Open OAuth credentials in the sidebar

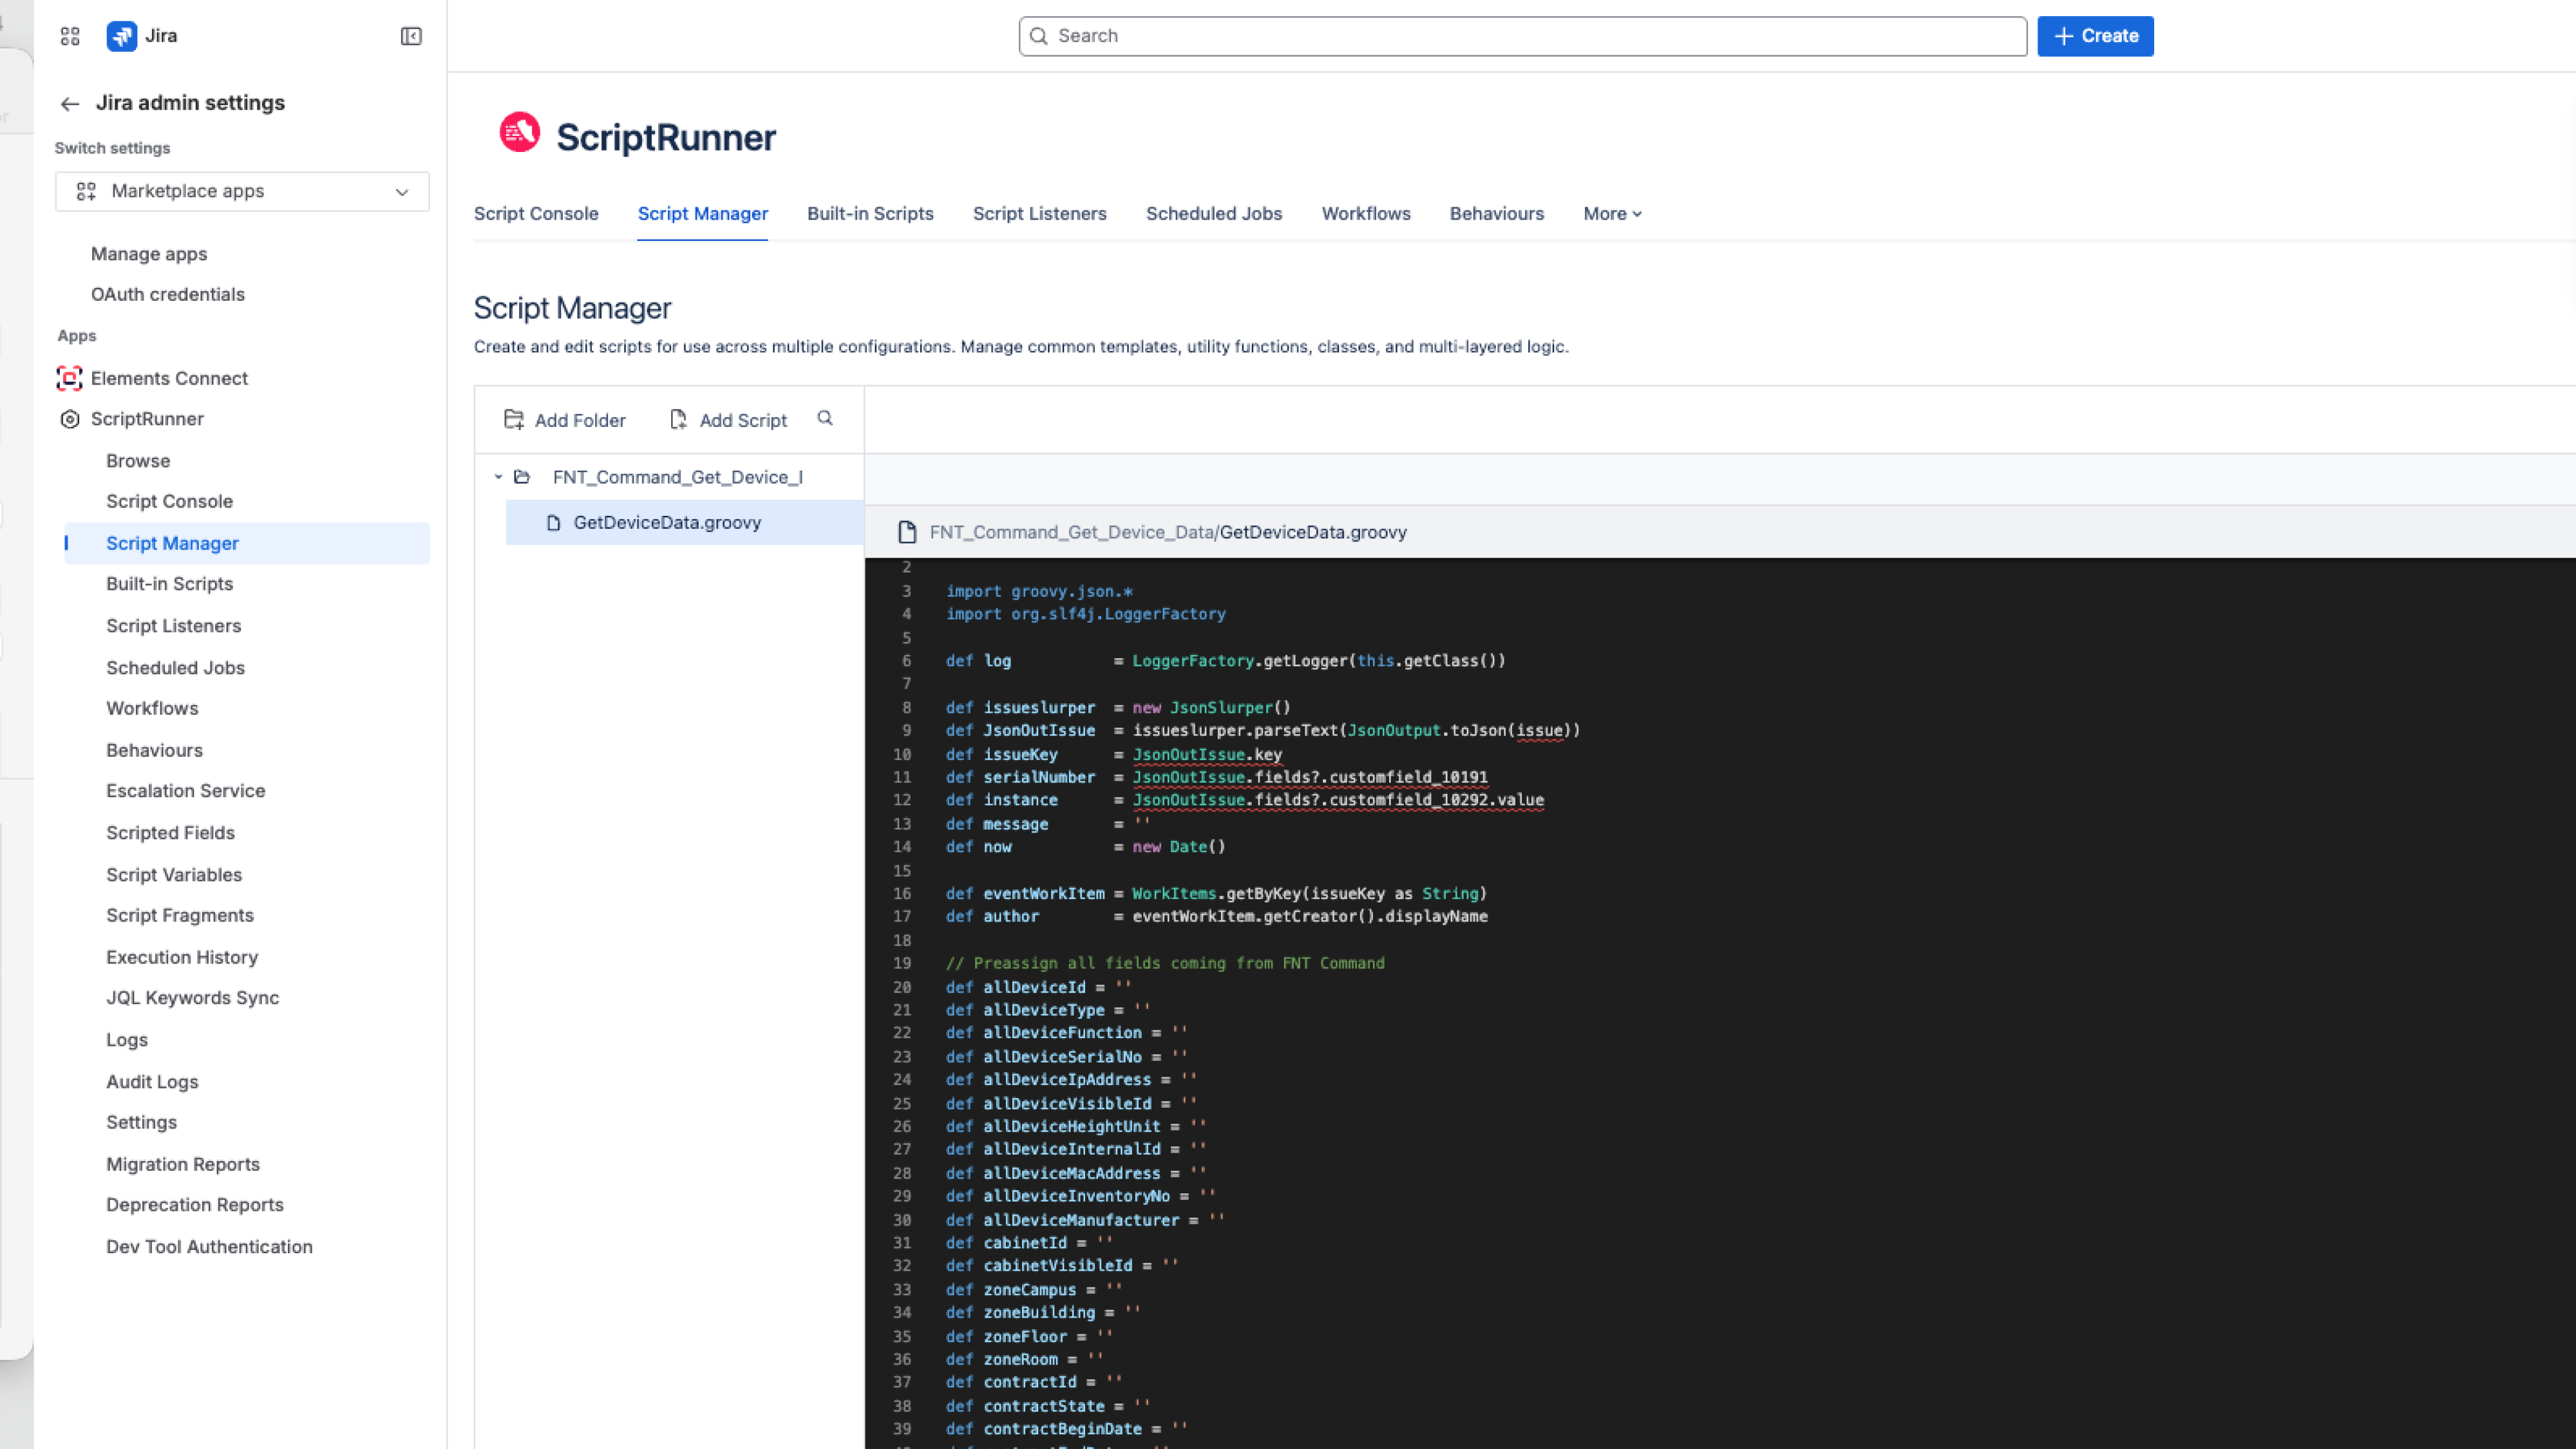[168, 294]
